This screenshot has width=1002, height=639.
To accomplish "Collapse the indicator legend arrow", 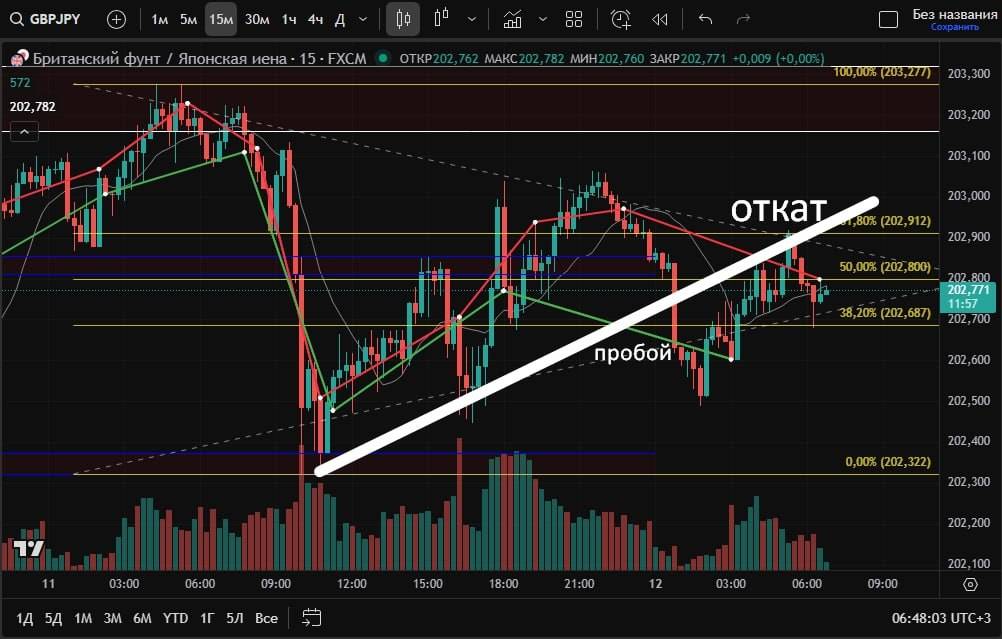I will (x=22, y=131).
